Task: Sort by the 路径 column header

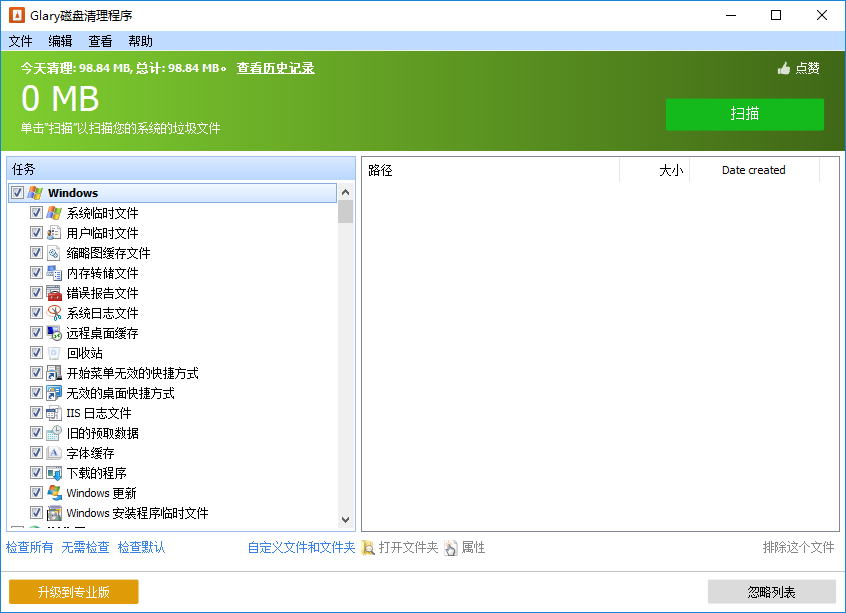Action: coord(490,170)
